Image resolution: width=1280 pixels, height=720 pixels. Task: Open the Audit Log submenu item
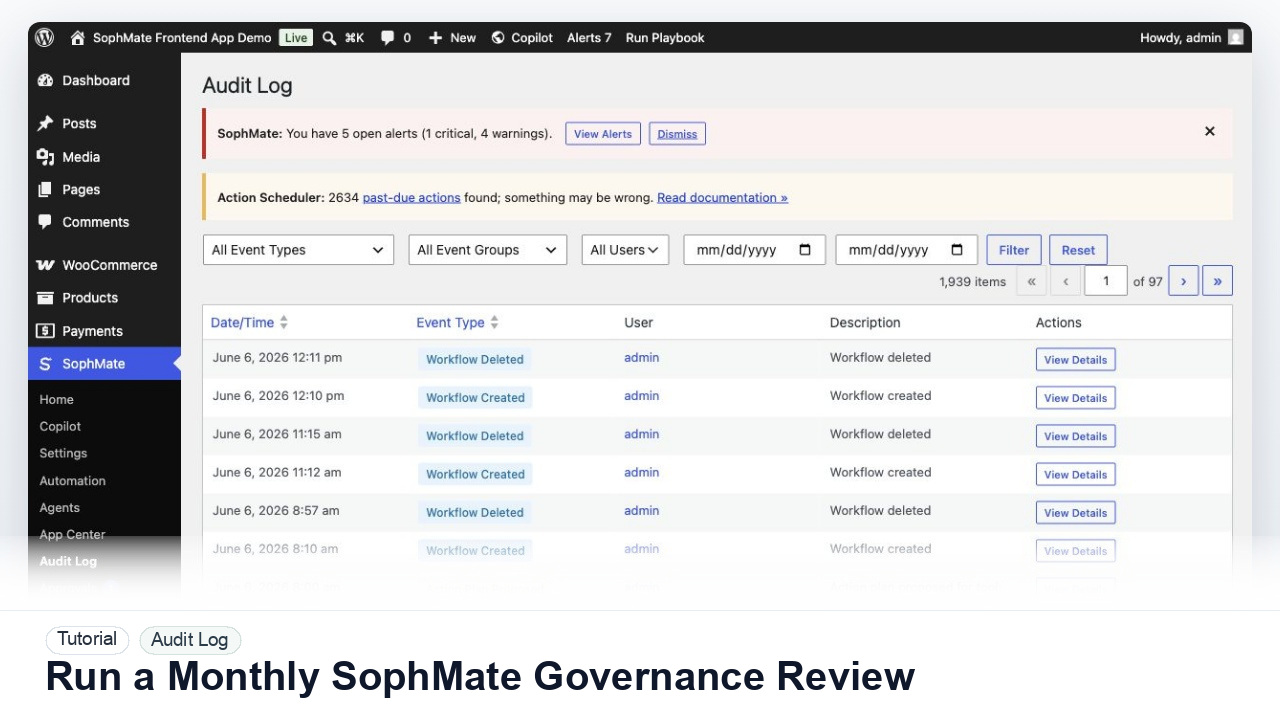68,562
